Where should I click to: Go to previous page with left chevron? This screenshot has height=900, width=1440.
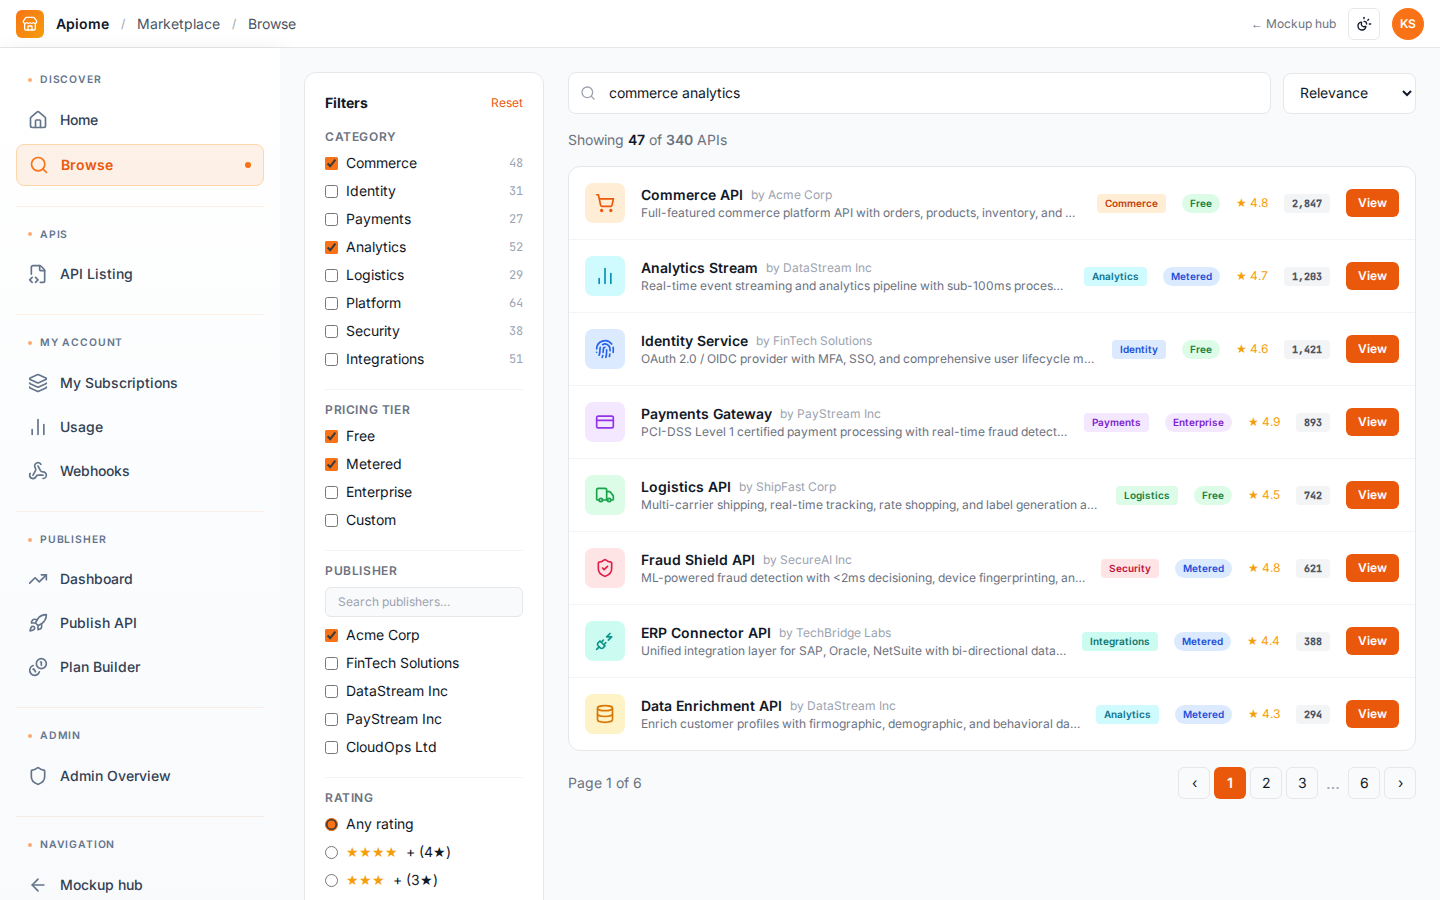pos(1194,783)
